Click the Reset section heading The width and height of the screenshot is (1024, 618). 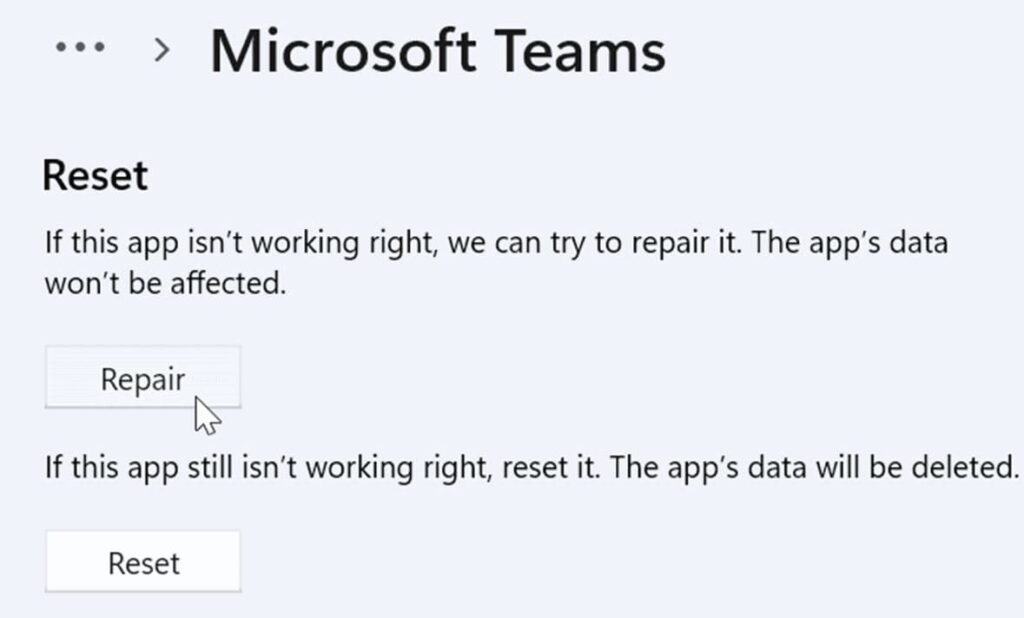click(94, 174)
